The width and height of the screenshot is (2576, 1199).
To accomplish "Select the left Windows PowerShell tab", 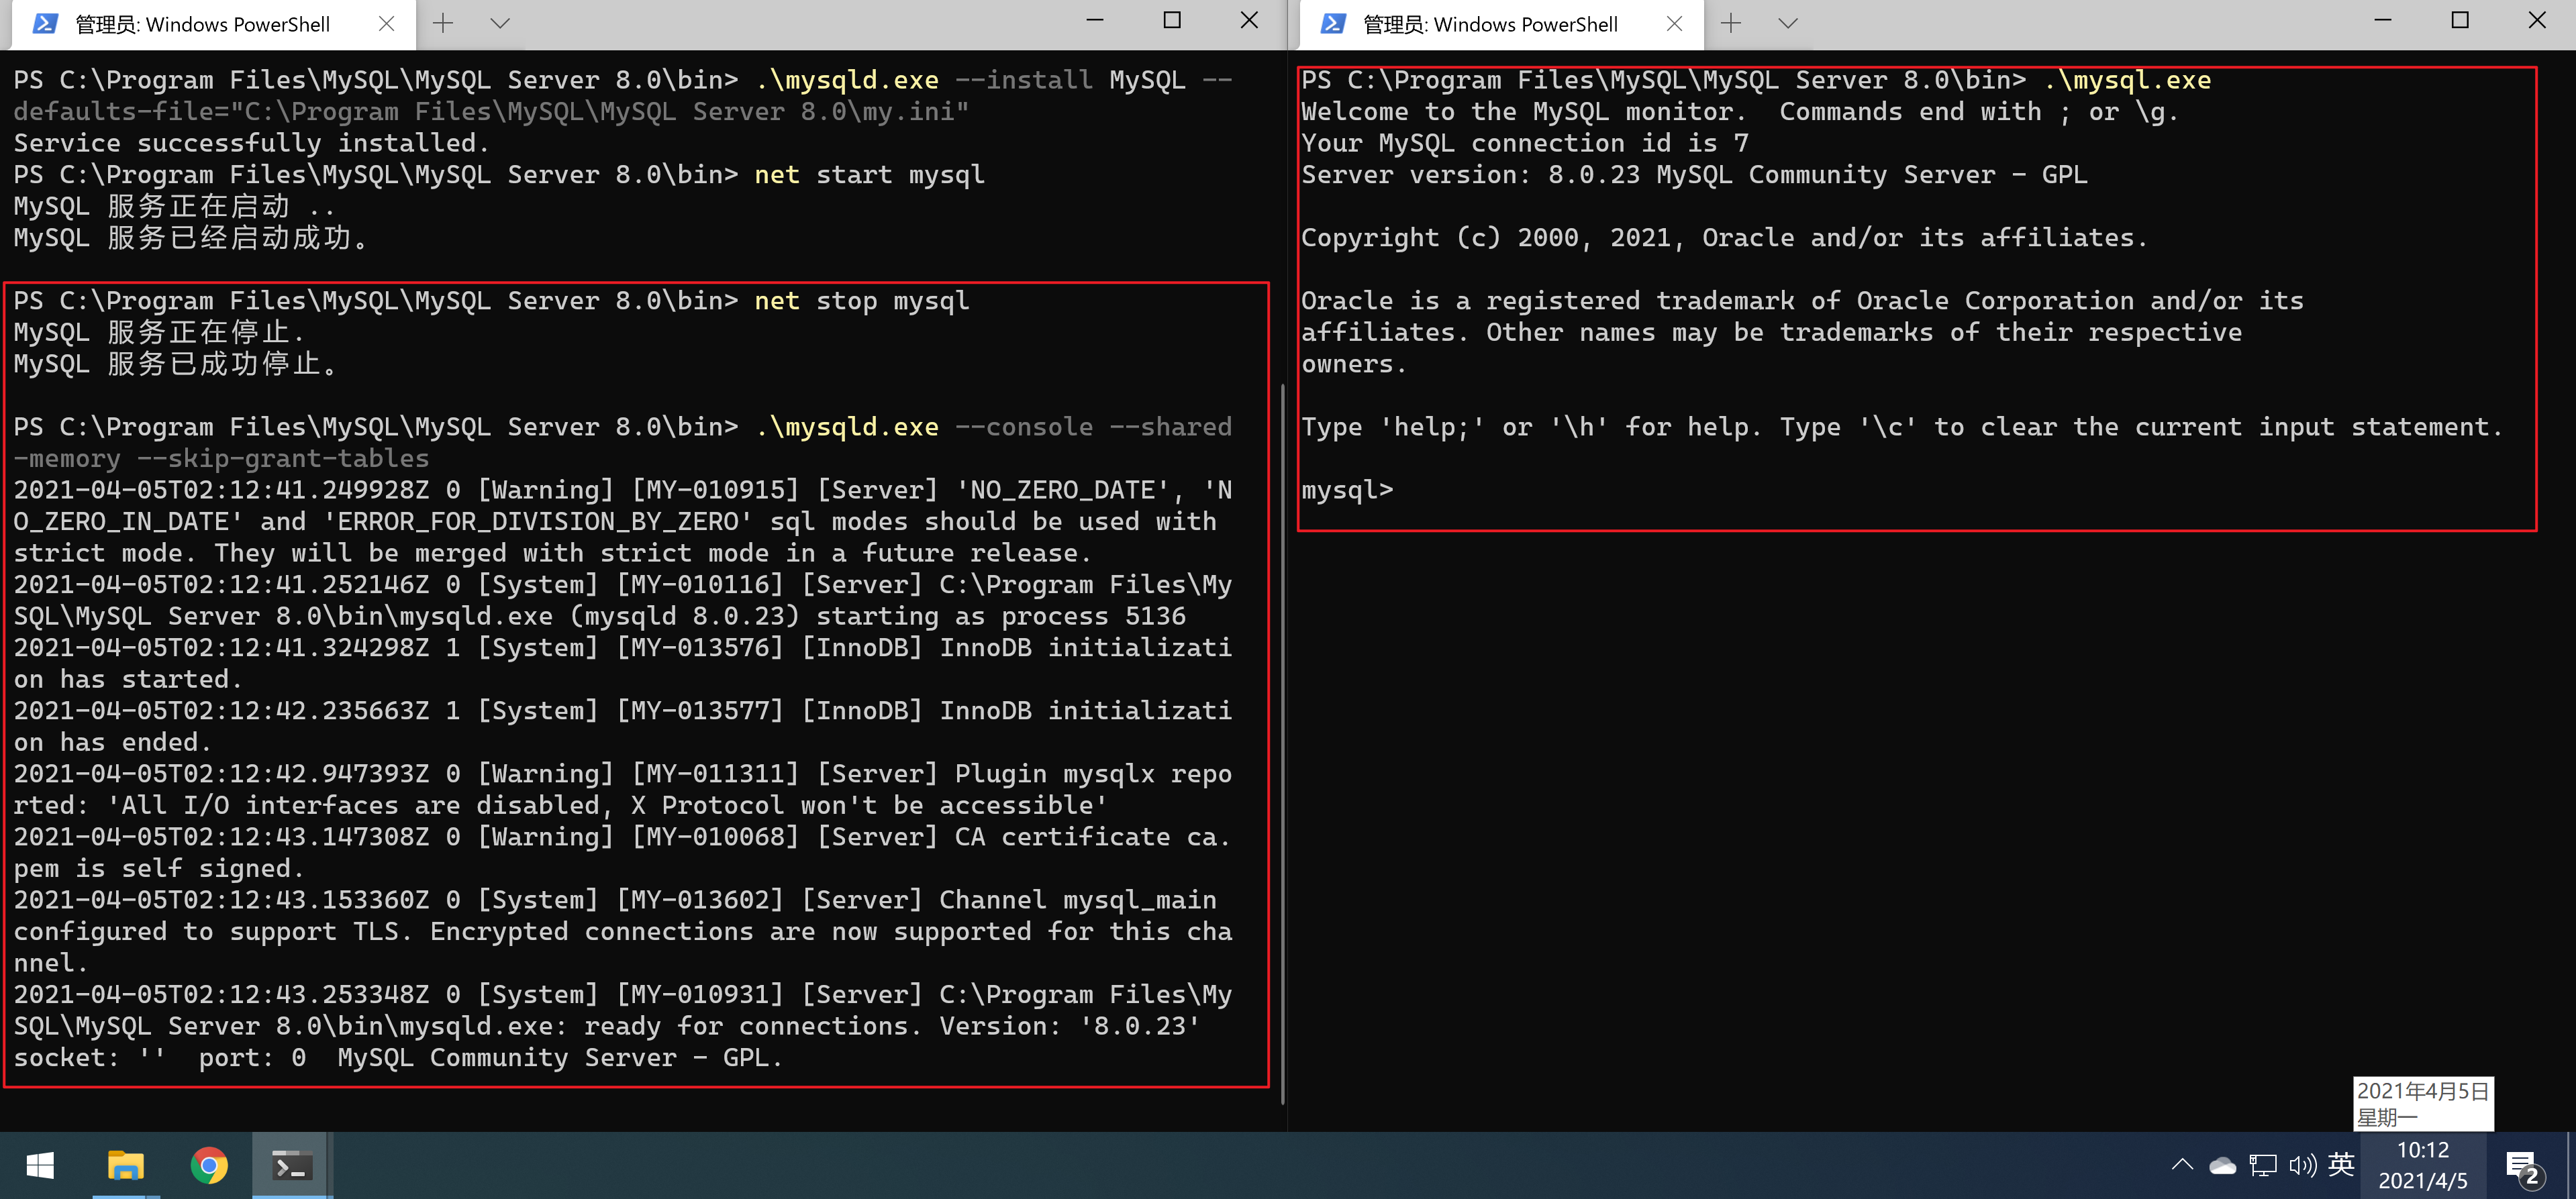I will click(x=200, y=24).
